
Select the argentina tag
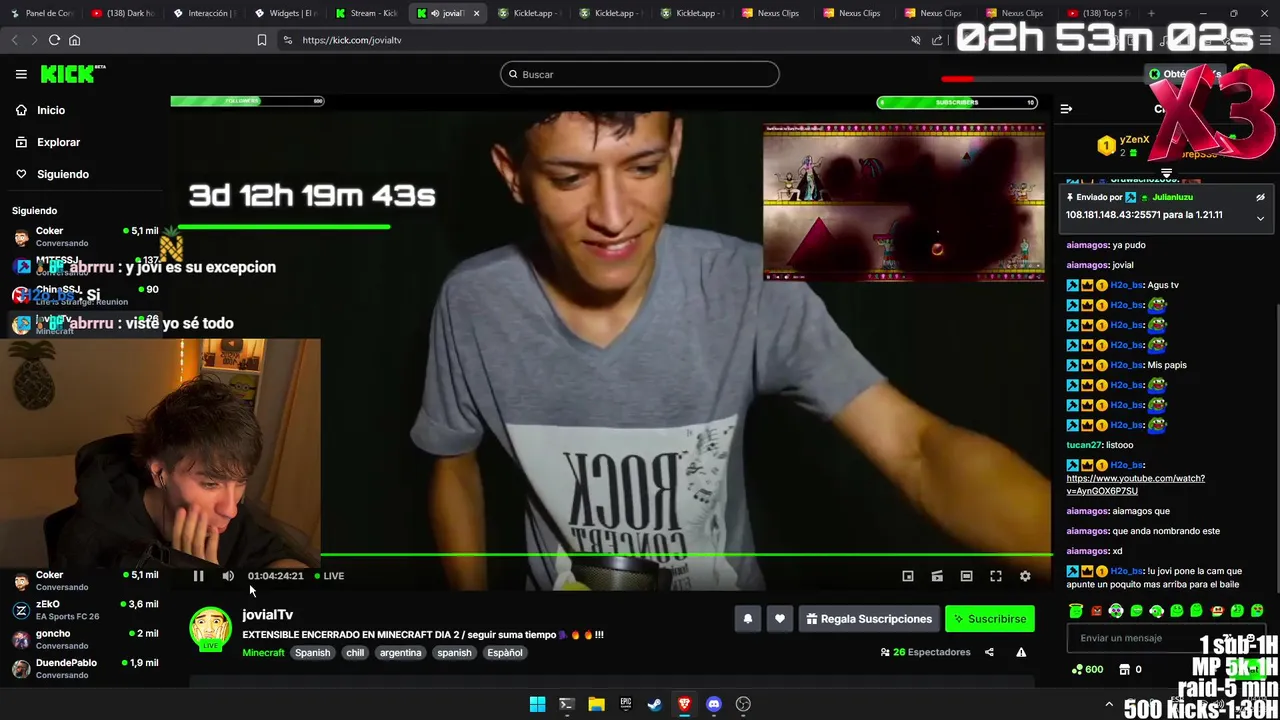click(x=400, y=653)
